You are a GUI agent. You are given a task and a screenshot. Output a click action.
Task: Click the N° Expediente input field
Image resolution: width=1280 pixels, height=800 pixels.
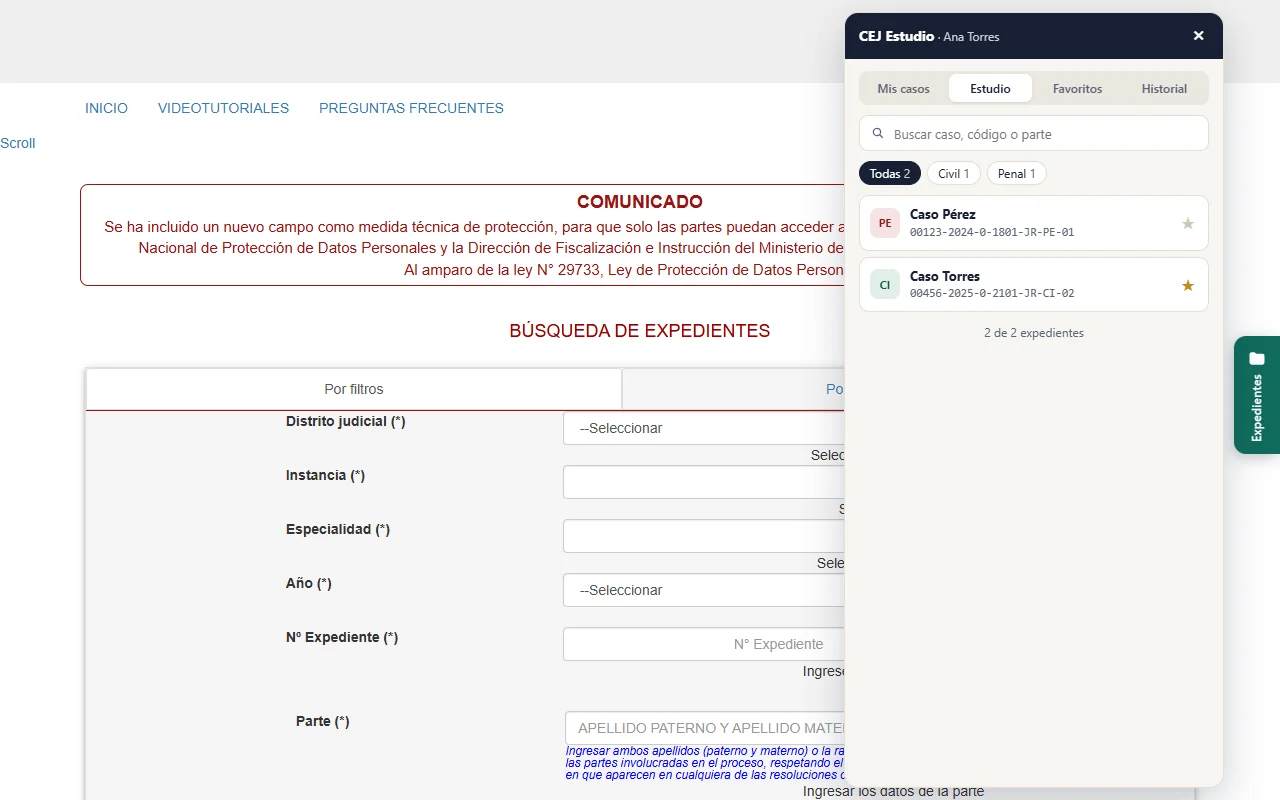click(x=704, y=644)
